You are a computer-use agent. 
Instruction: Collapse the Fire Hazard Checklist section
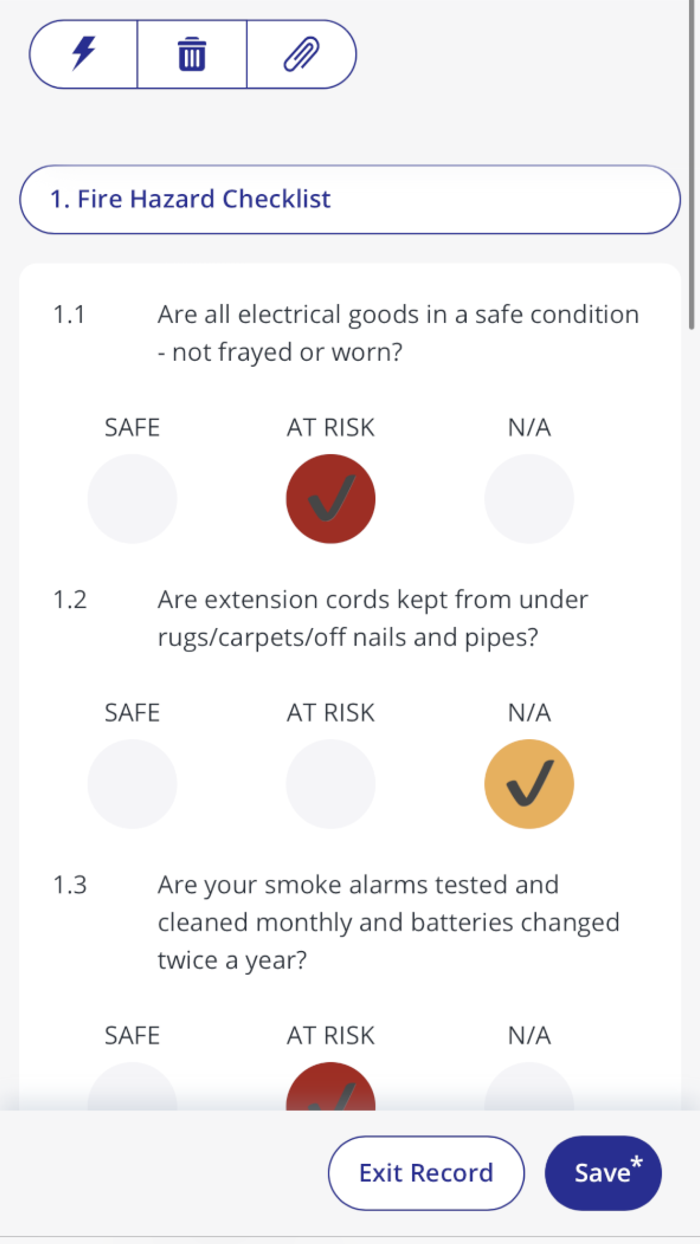[349, 199]
